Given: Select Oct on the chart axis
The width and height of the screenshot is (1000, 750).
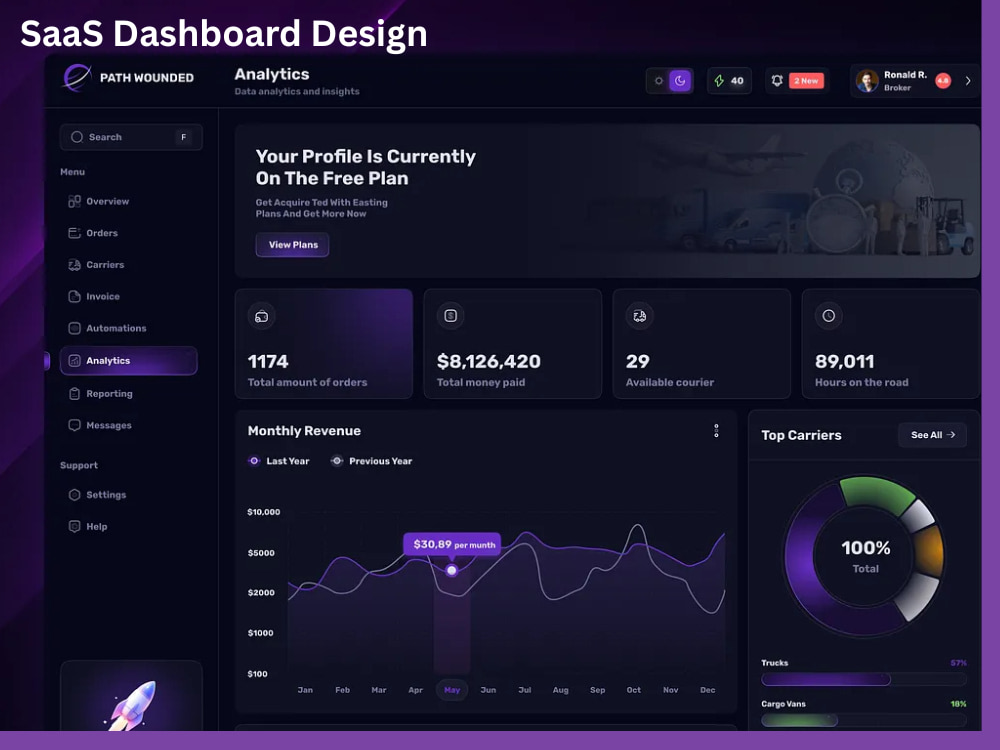Looking at the screenshot, I should [x=633, y=690].
